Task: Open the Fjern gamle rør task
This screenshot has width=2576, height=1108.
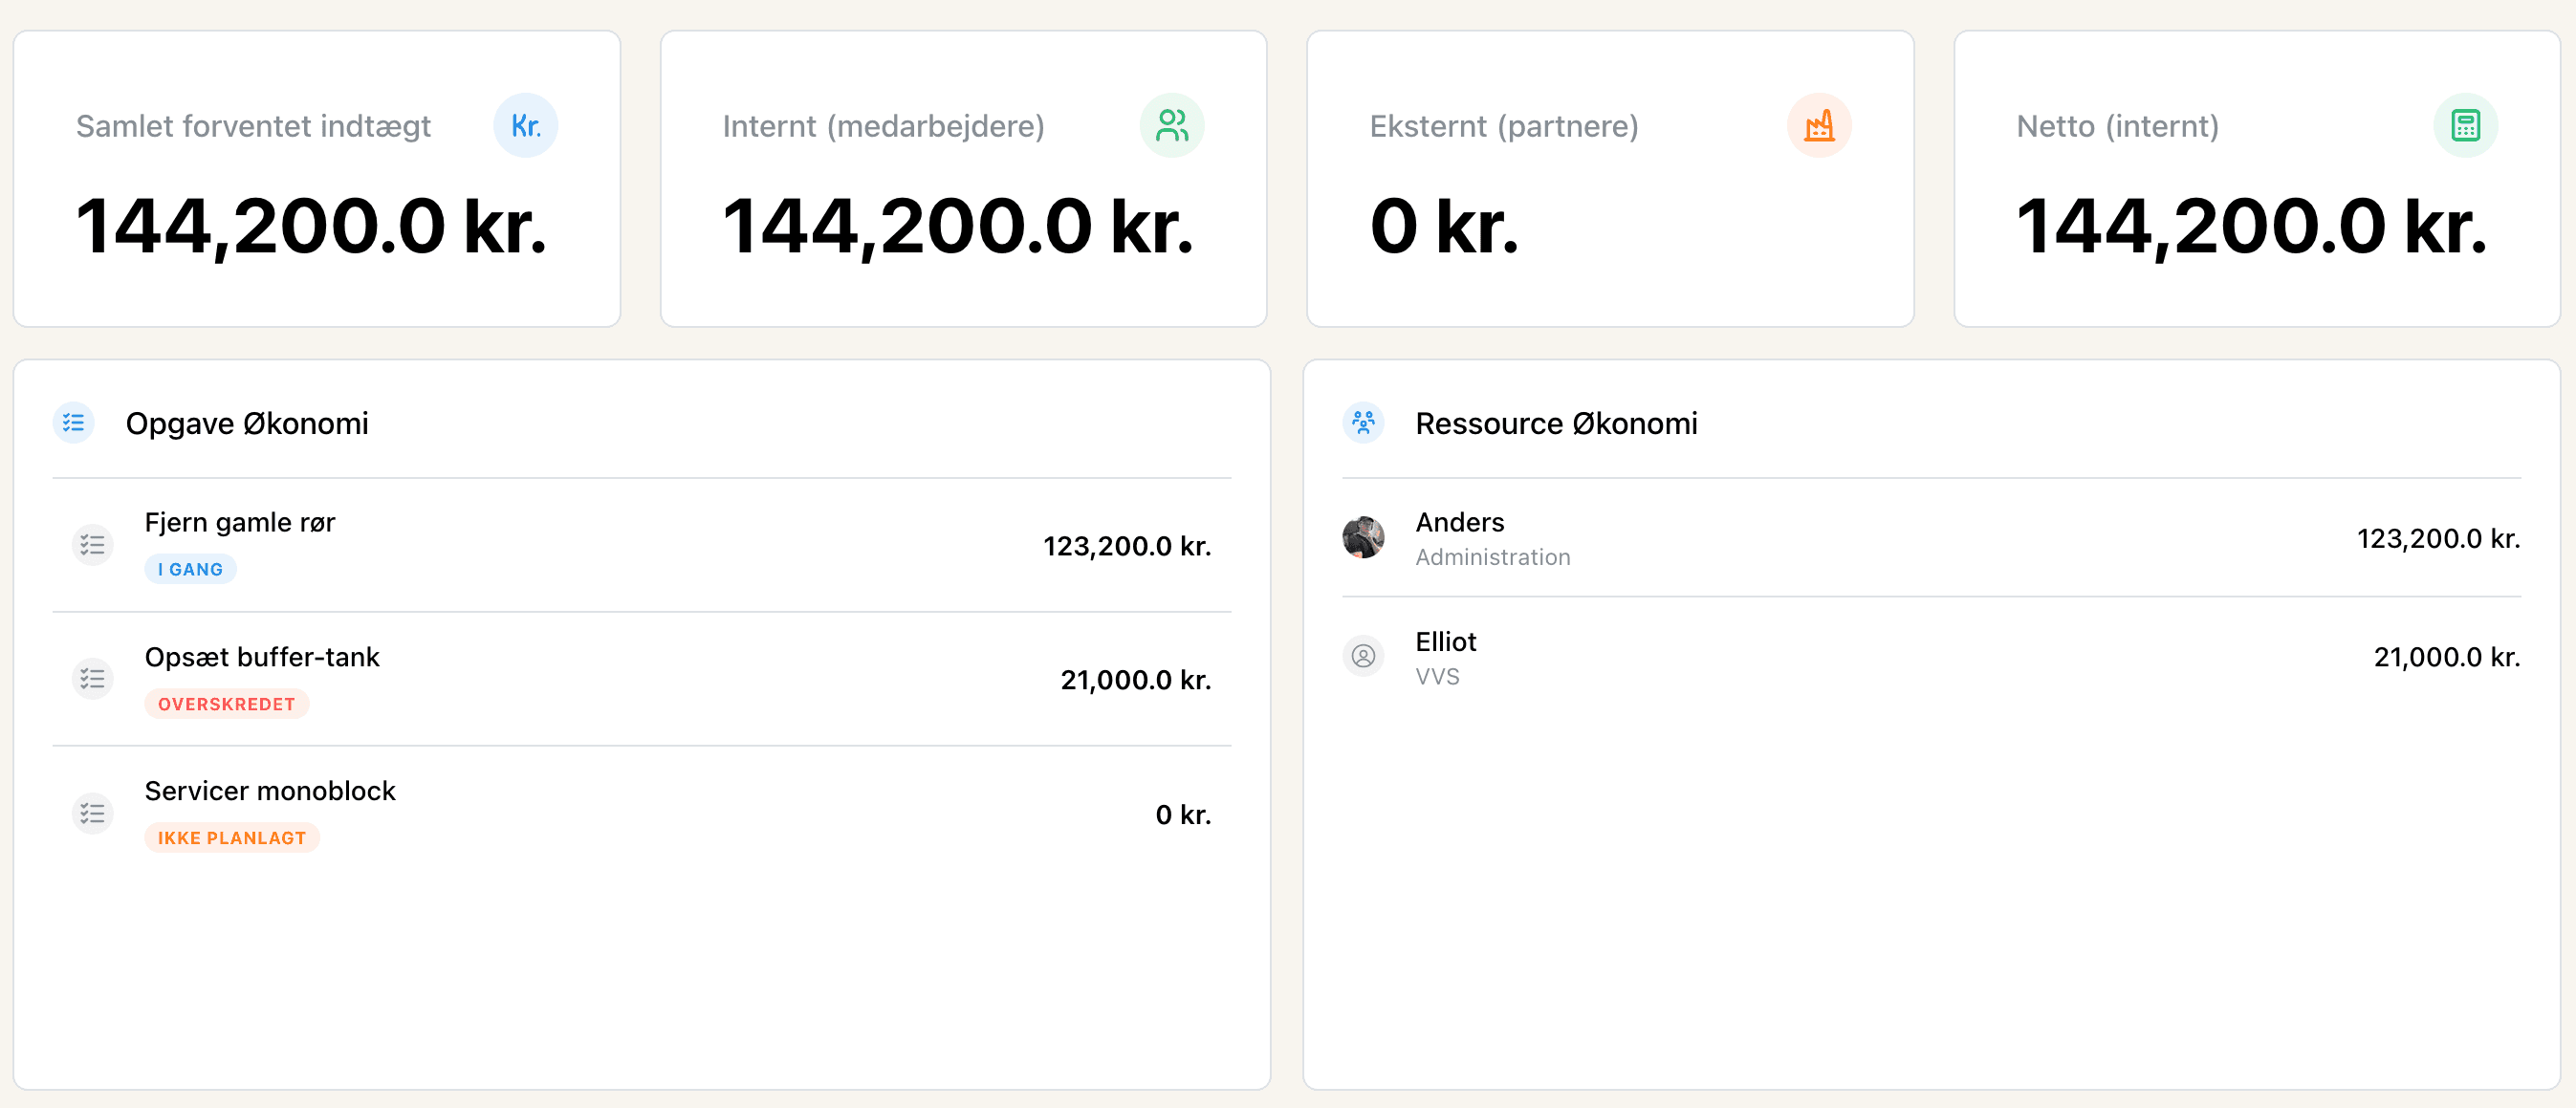Action: click(240, 522)
